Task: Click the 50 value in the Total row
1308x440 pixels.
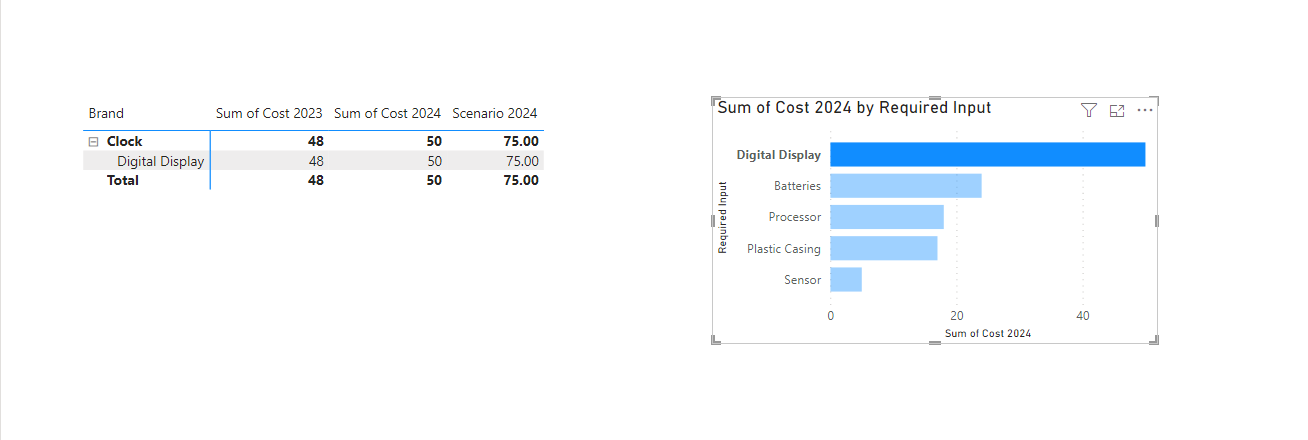Action: pos(433,181)
